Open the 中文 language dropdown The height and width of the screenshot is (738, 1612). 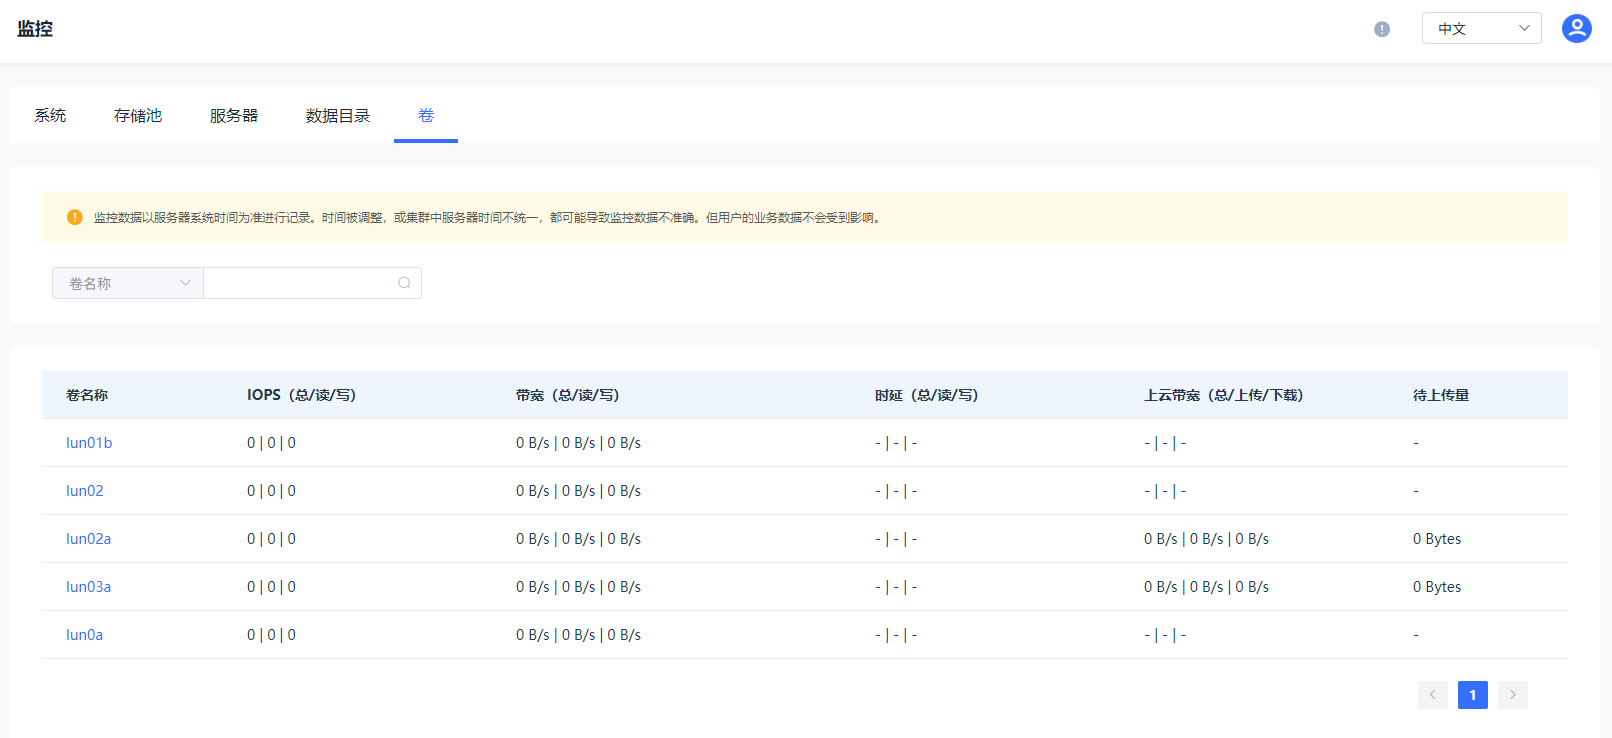click(1481, 28)
